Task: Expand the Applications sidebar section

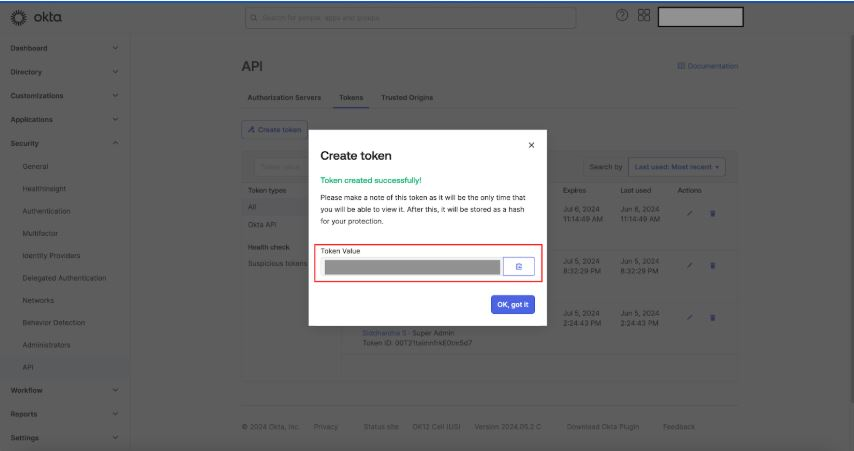Action: (64, 119)
